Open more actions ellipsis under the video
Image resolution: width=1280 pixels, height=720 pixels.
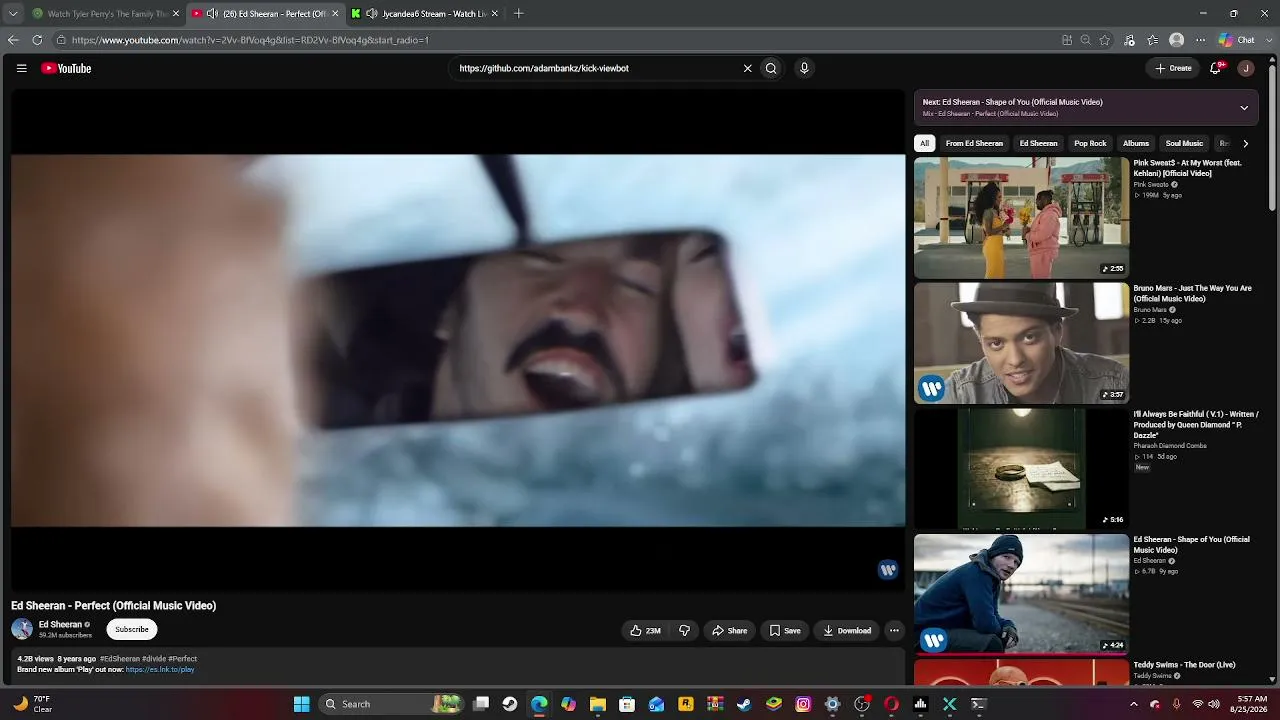(x=894, y=631)
